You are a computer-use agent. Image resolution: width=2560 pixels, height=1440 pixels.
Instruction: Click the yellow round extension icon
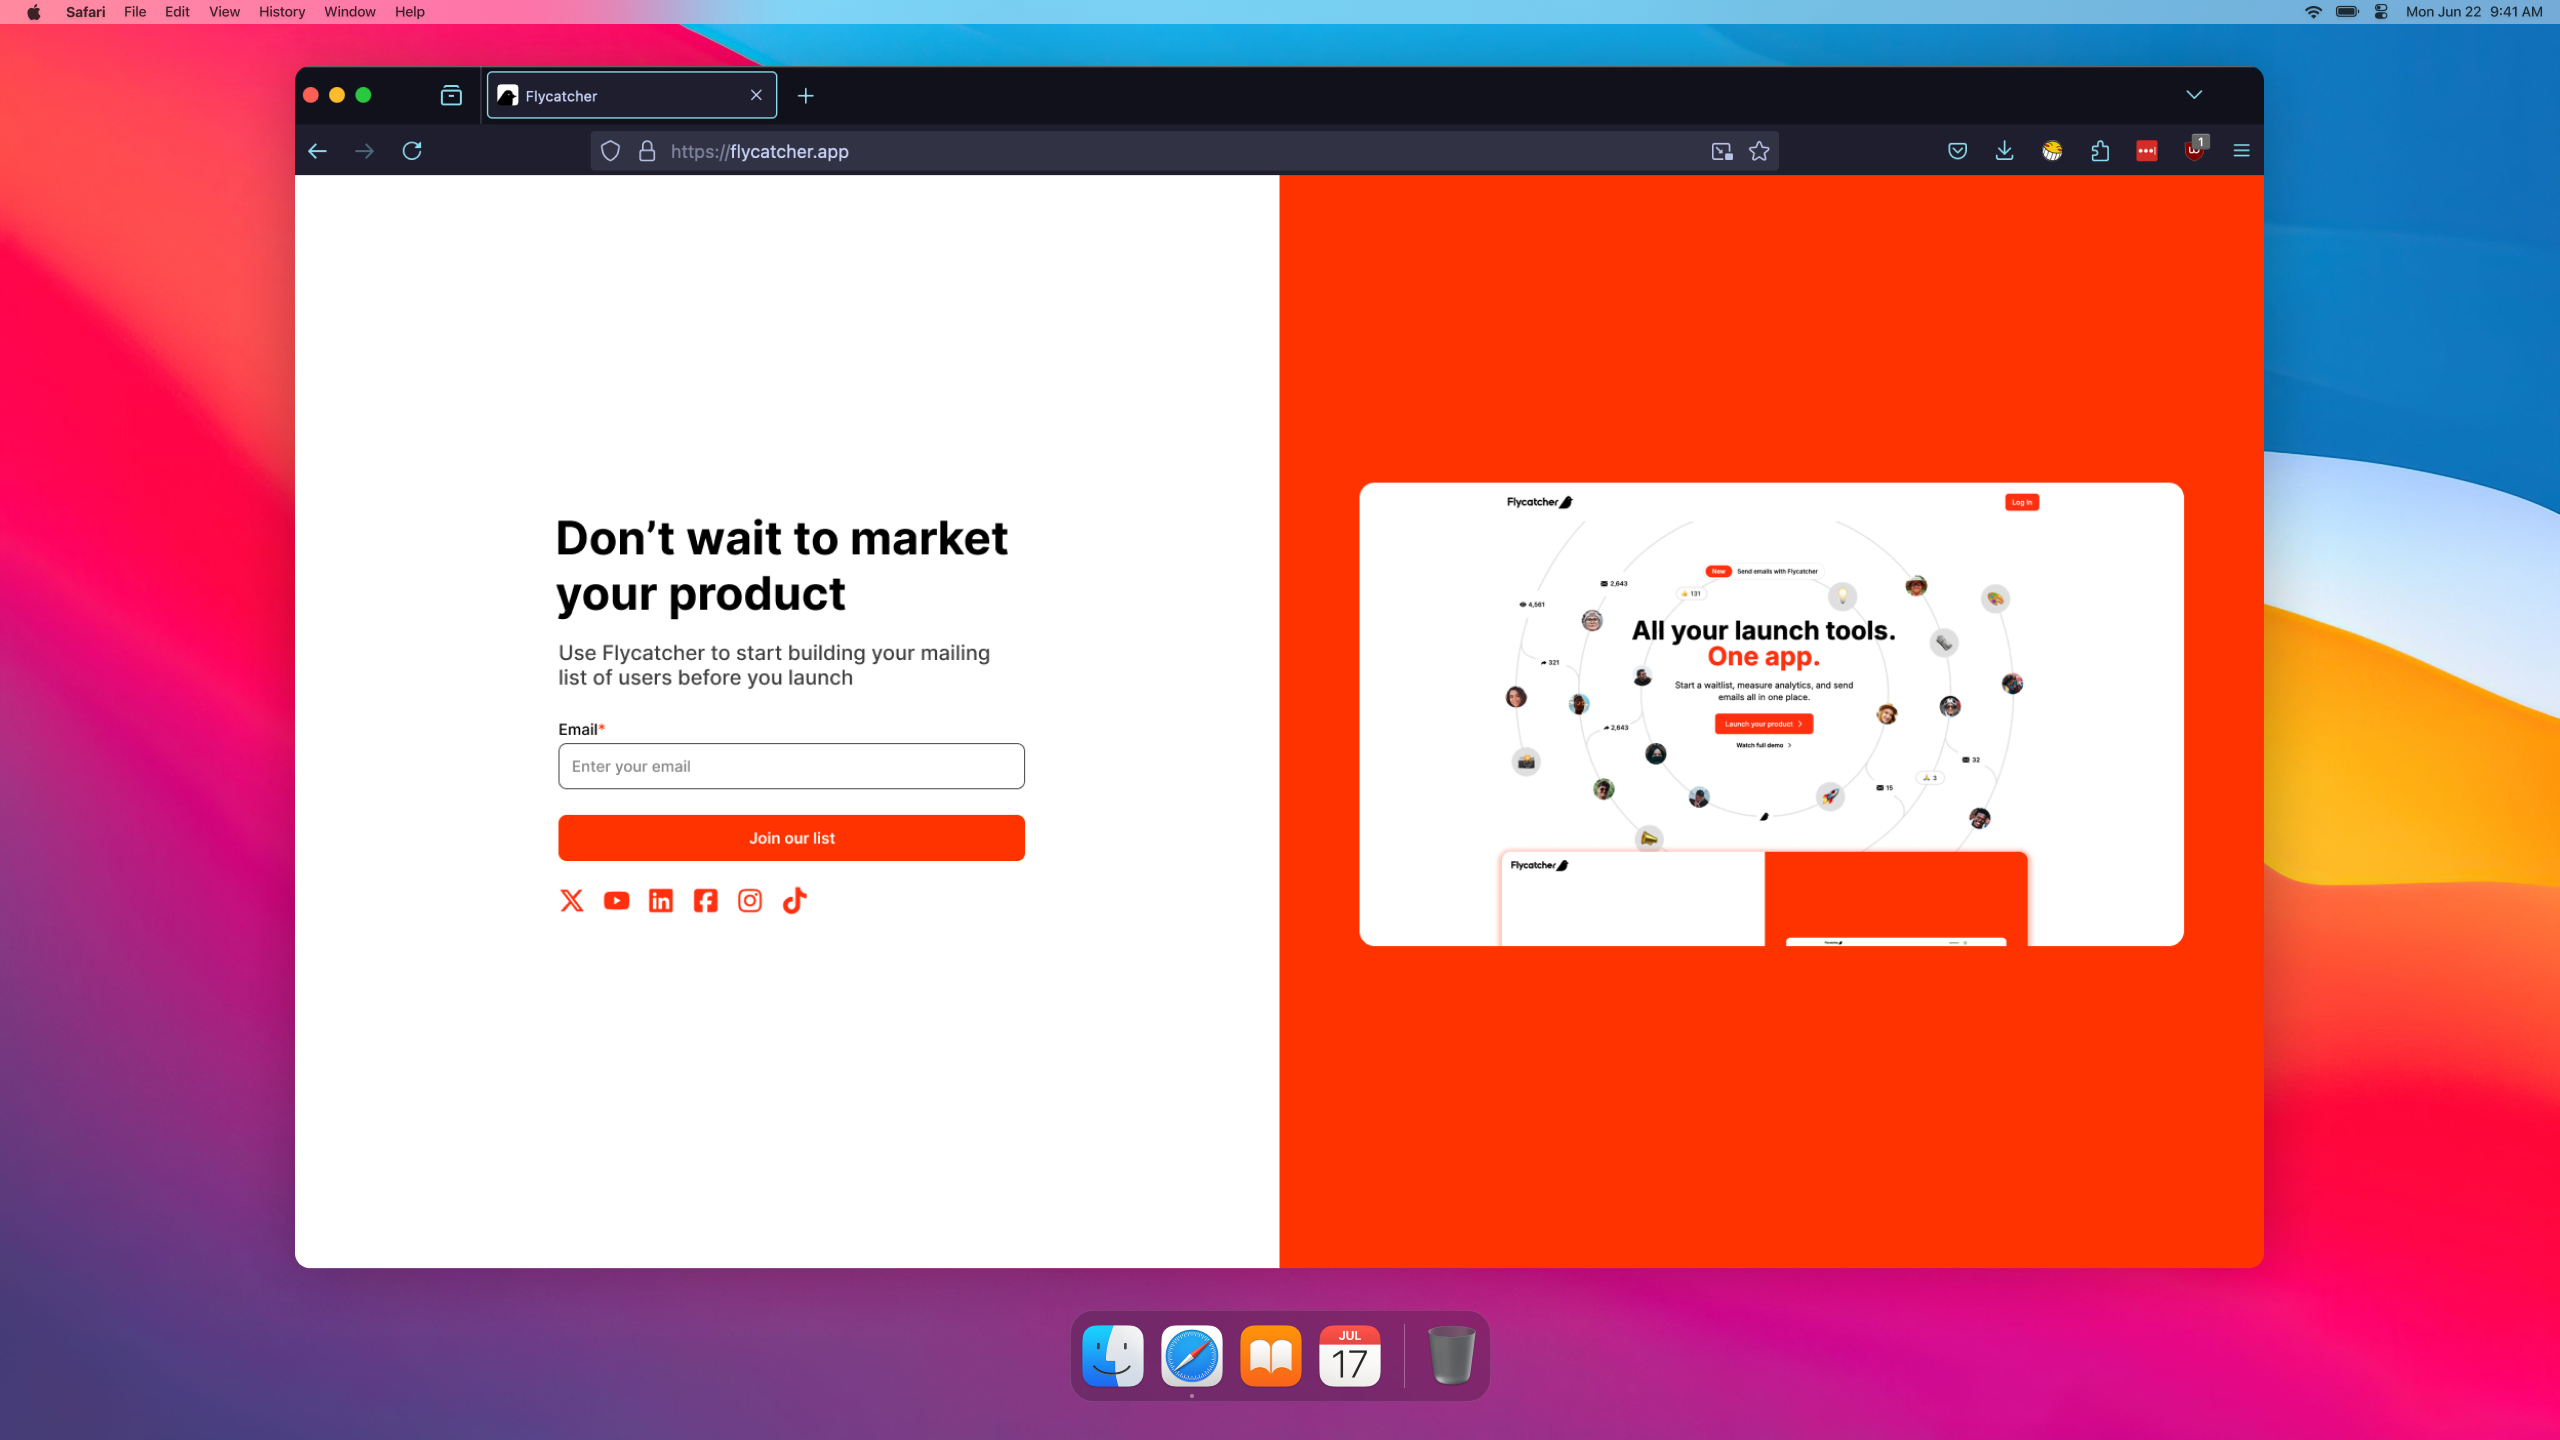coord(2052,151)
